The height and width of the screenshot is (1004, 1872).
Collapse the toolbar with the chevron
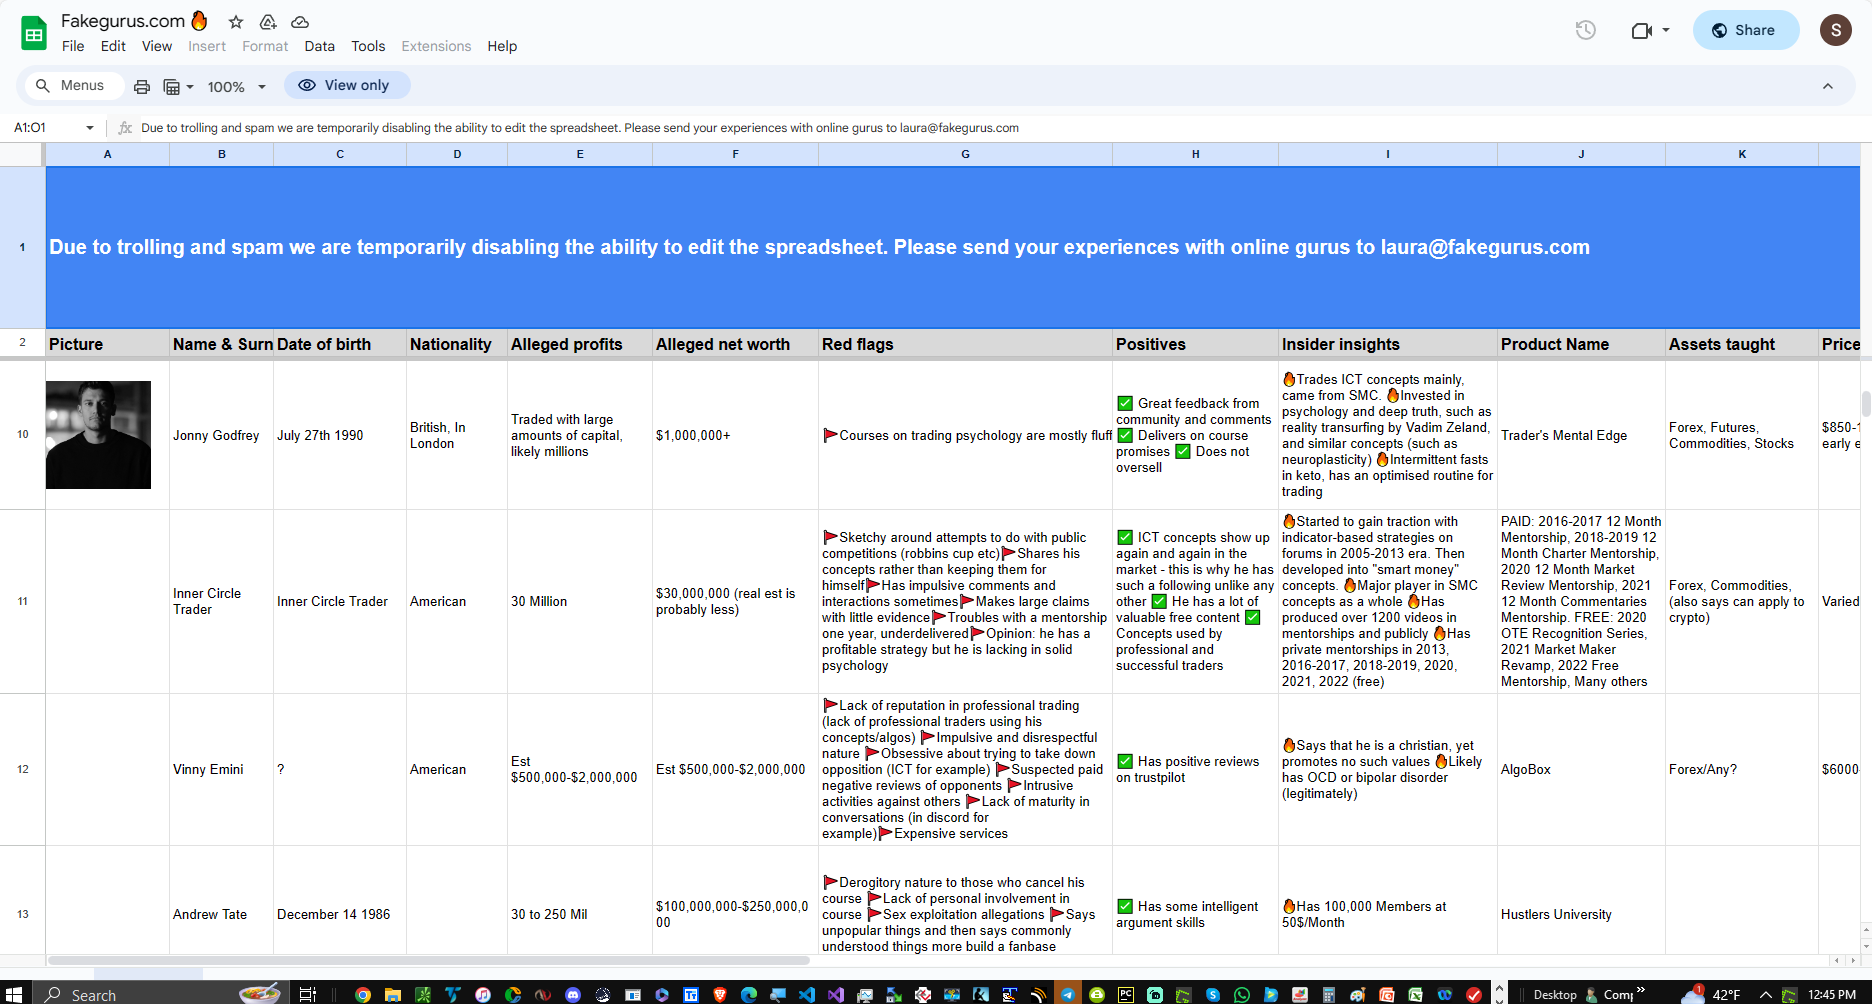(1828, 86)
